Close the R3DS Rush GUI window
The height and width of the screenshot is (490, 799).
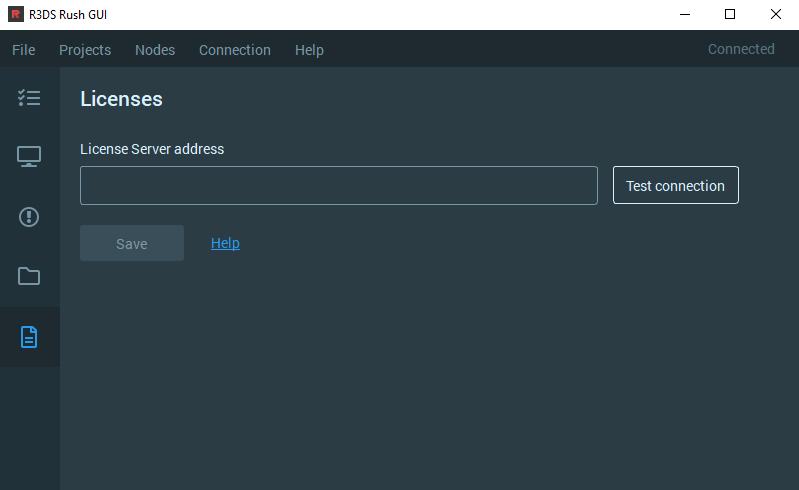776,14
